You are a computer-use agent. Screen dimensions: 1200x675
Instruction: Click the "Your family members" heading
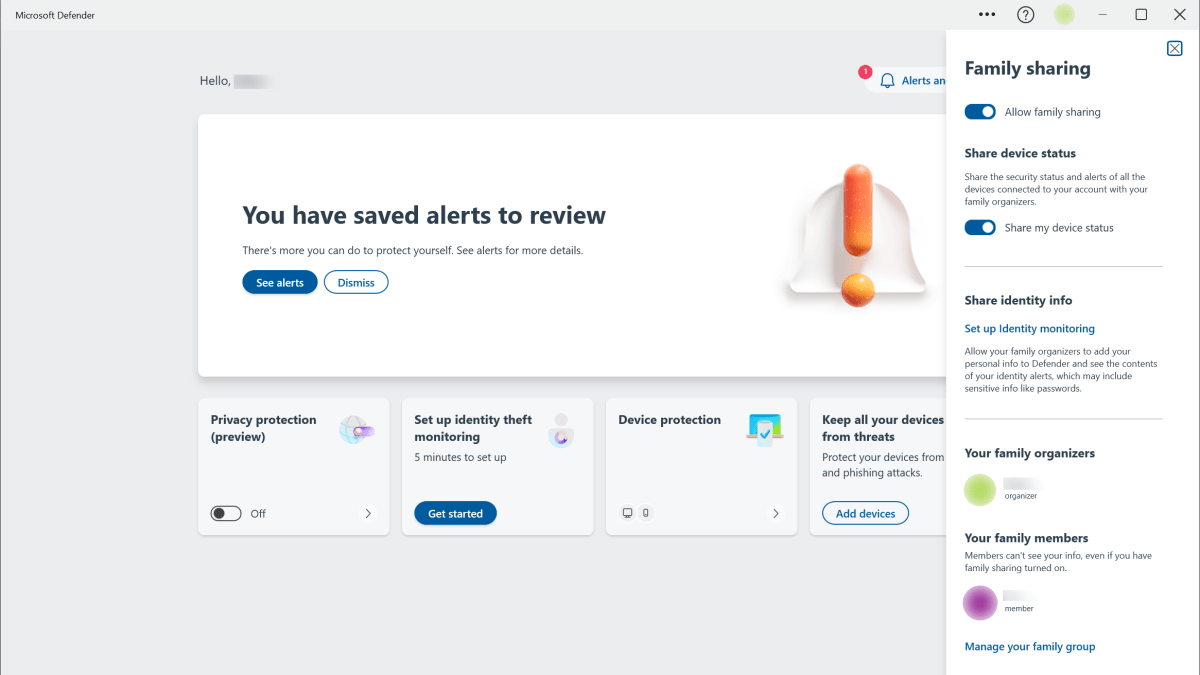[1026, 538]
